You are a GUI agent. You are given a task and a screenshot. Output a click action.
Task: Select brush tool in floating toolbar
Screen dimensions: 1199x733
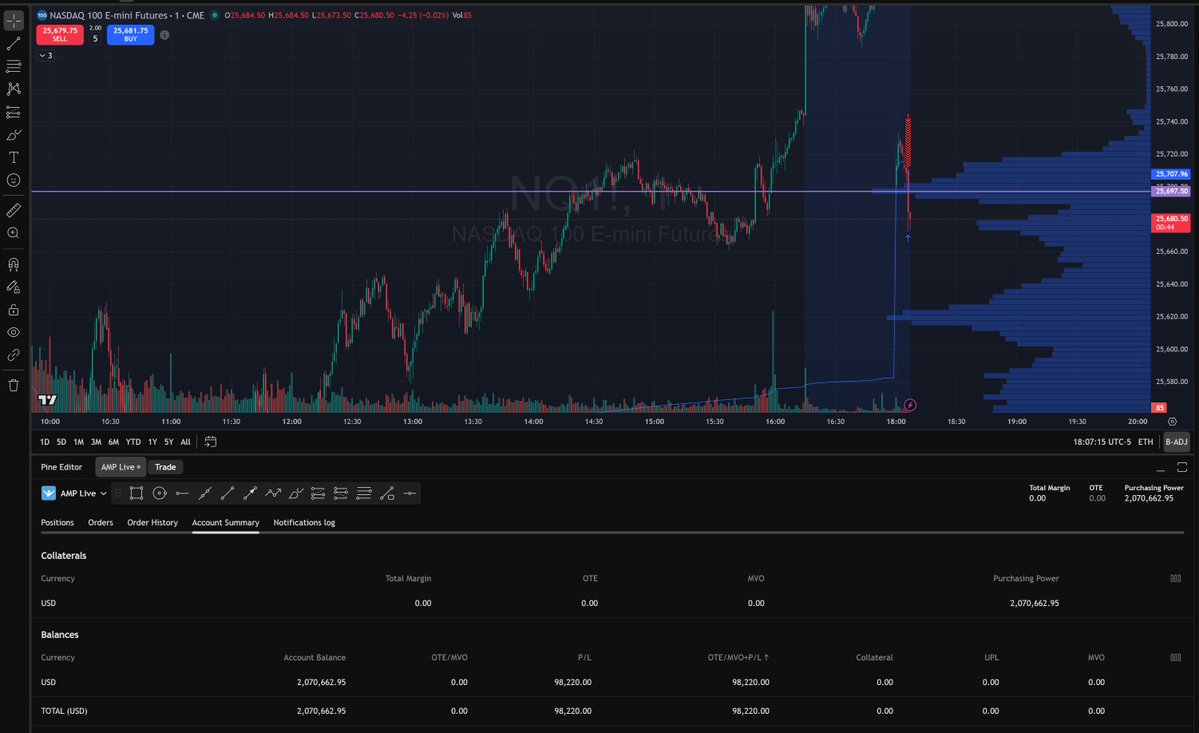296,494
